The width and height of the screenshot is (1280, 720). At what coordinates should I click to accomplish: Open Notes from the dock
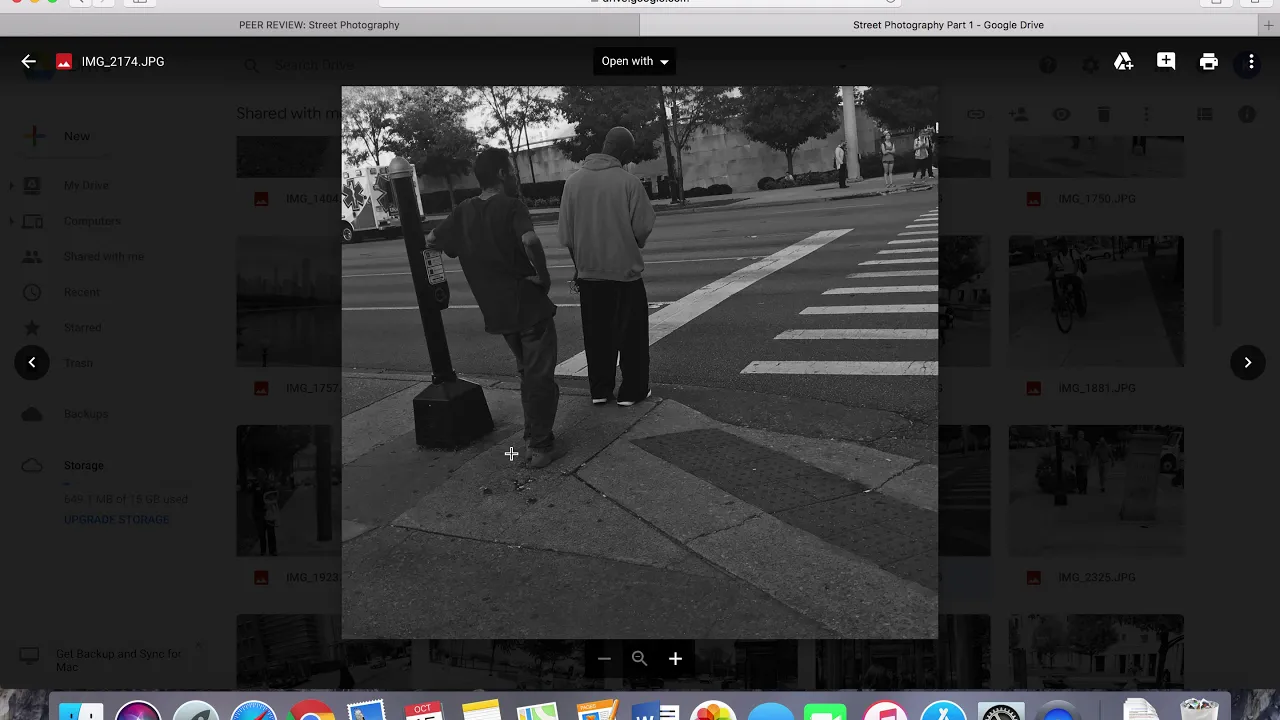tap(481, 711)
